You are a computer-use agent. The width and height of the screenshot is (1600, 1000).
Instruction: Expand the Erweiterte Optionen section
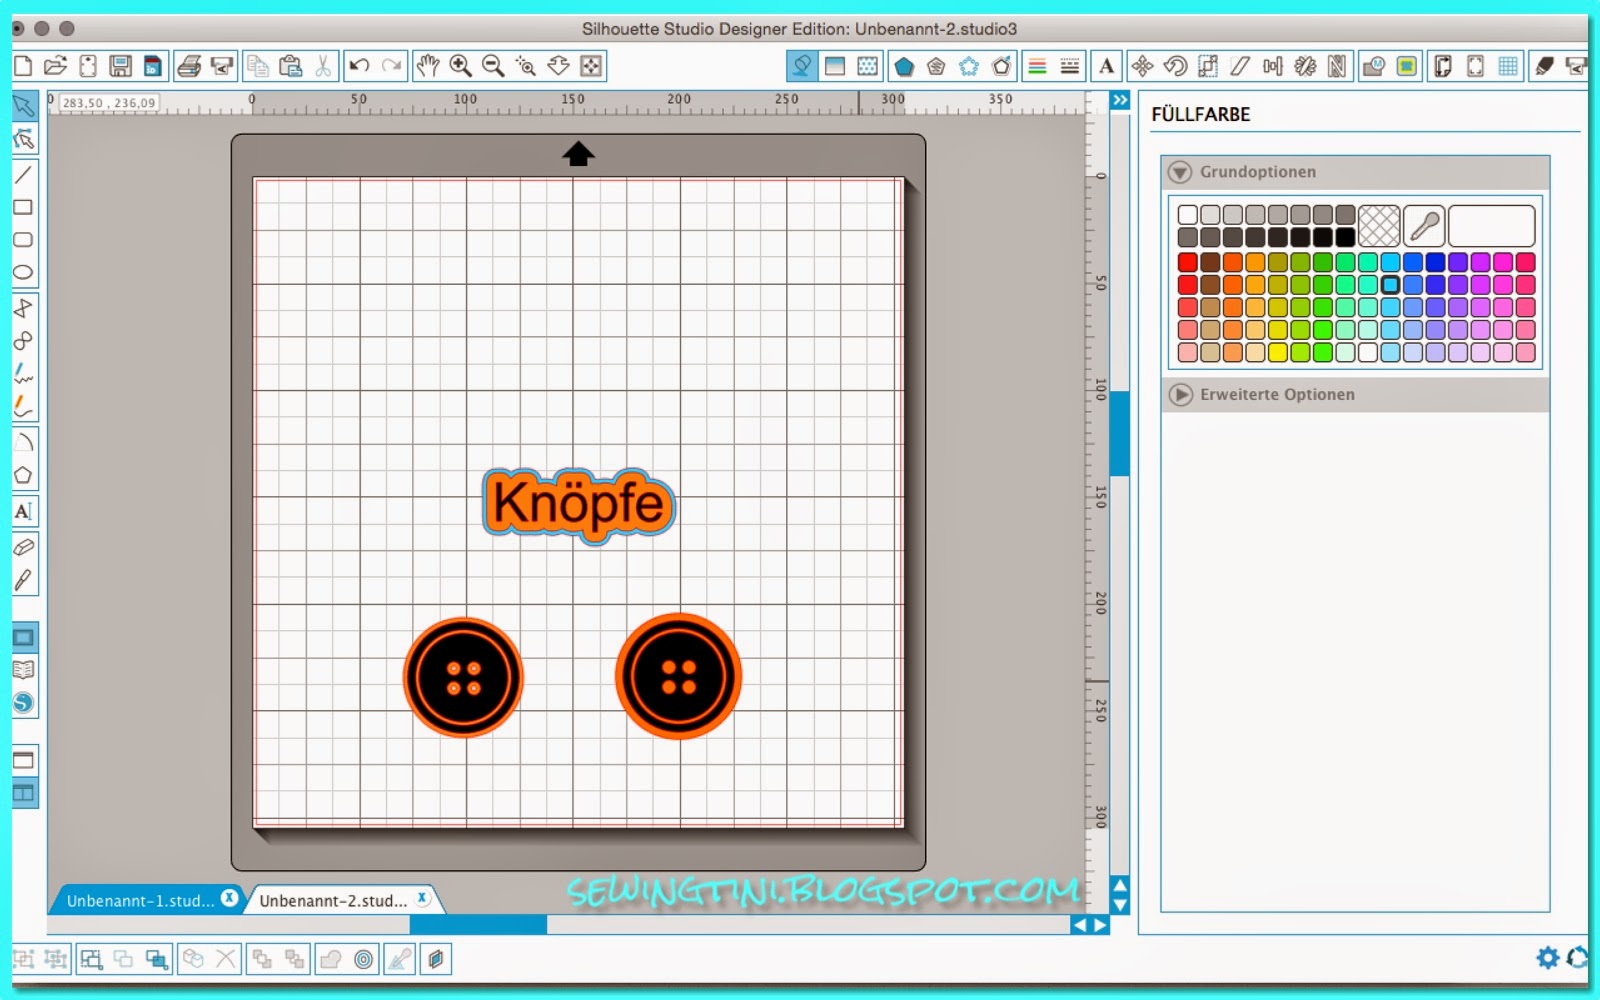[1182, 394]
